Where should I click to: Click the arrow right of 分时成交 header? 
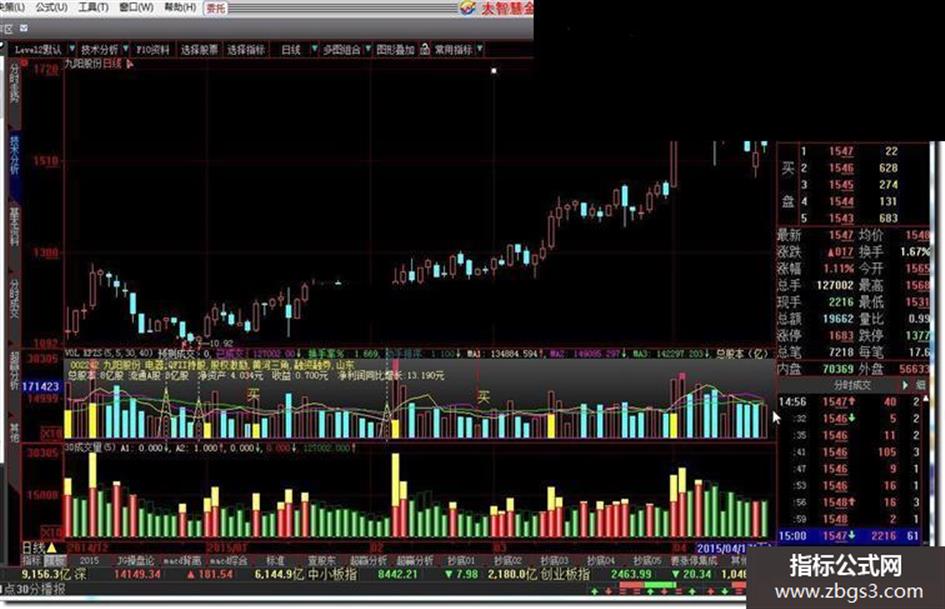click(x=905, y=385)
